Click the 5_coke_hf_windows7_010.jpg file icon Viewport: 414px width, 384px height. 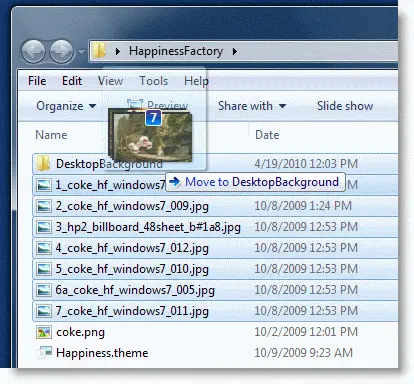[x=44, y=269]
